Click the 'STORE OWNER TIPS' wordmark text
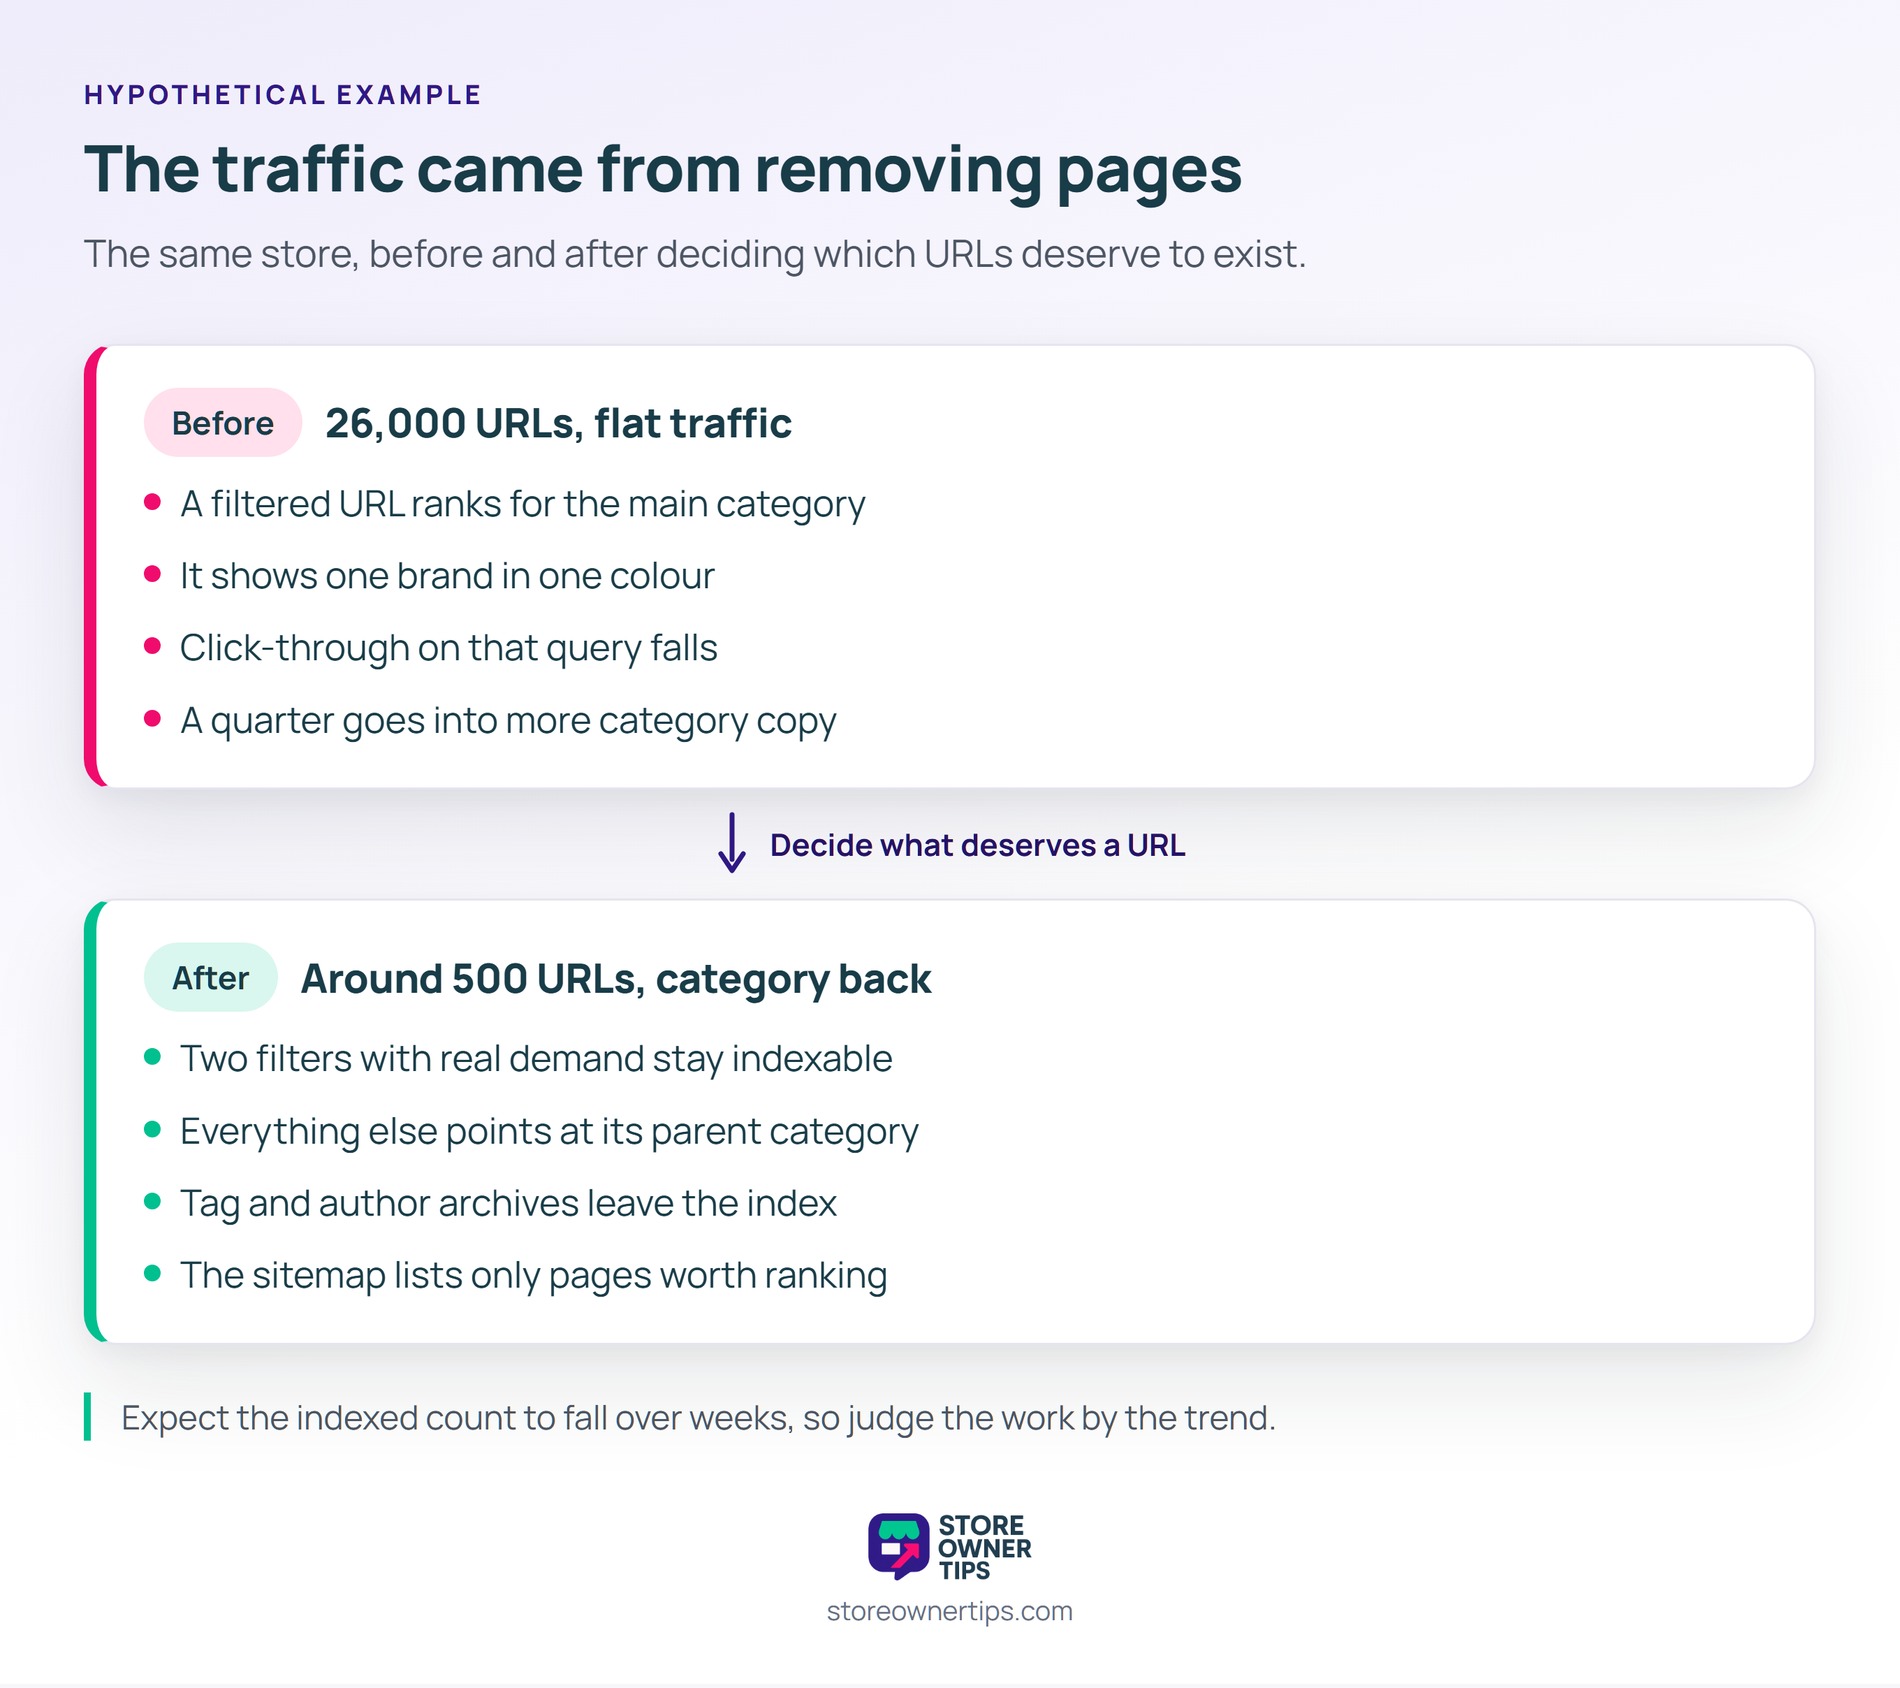The height and width of the screenshot is (1688, 1900). (984, 1547)
